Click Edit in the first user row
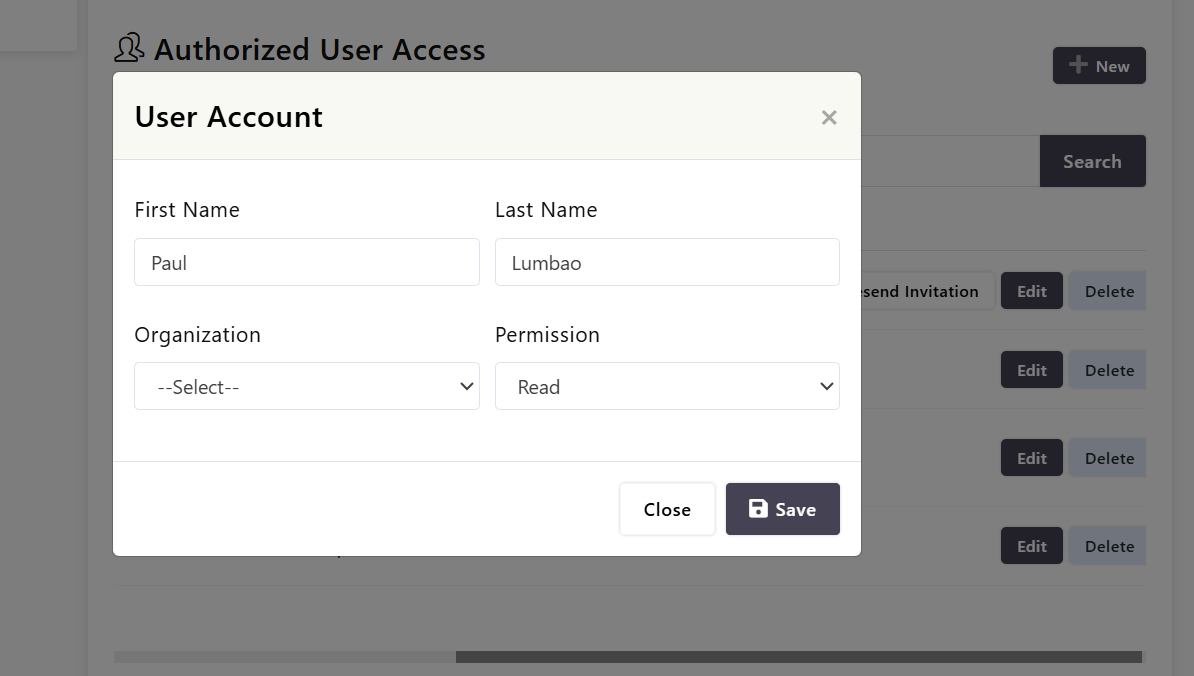Viewport: 1194px width, 676px height. click(x=1031, y=291)
